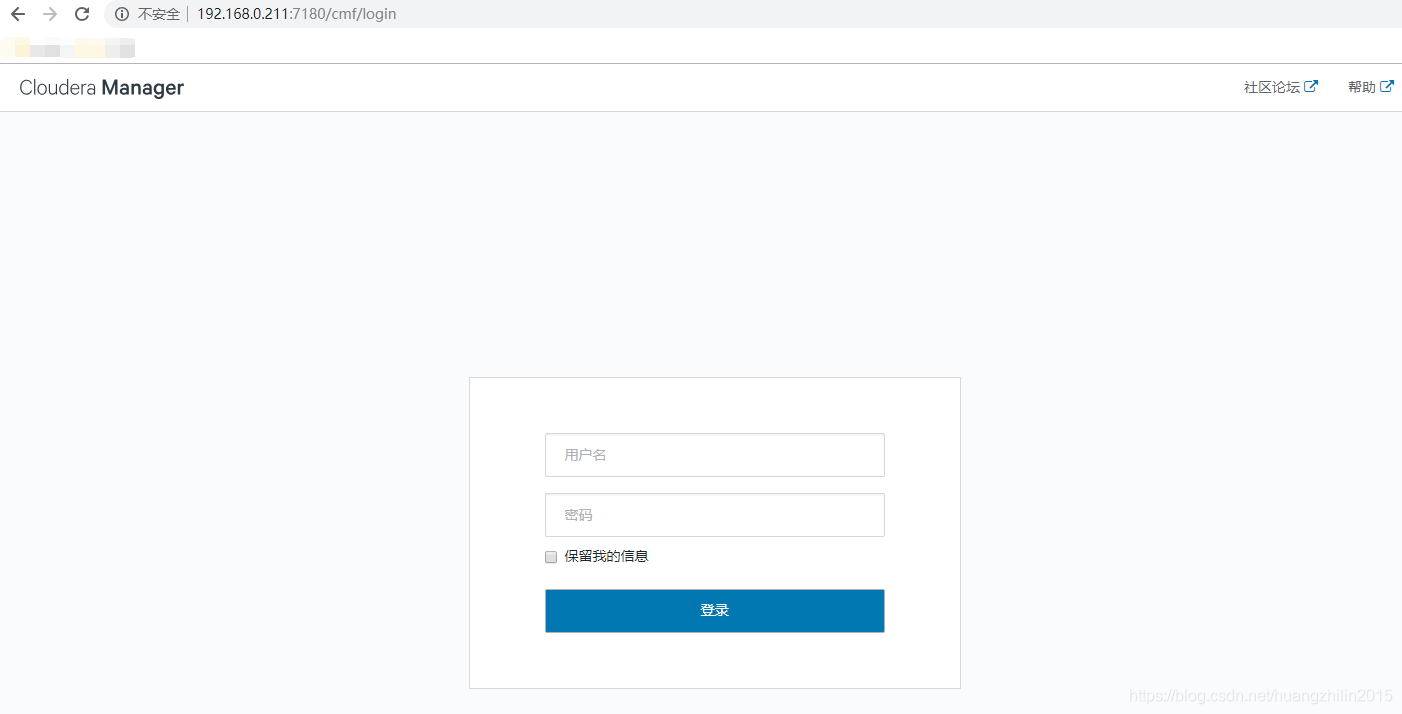Viewport: 1402px width, 714px height.
Task: Click the browser back arrow
Action: (18, 14)
